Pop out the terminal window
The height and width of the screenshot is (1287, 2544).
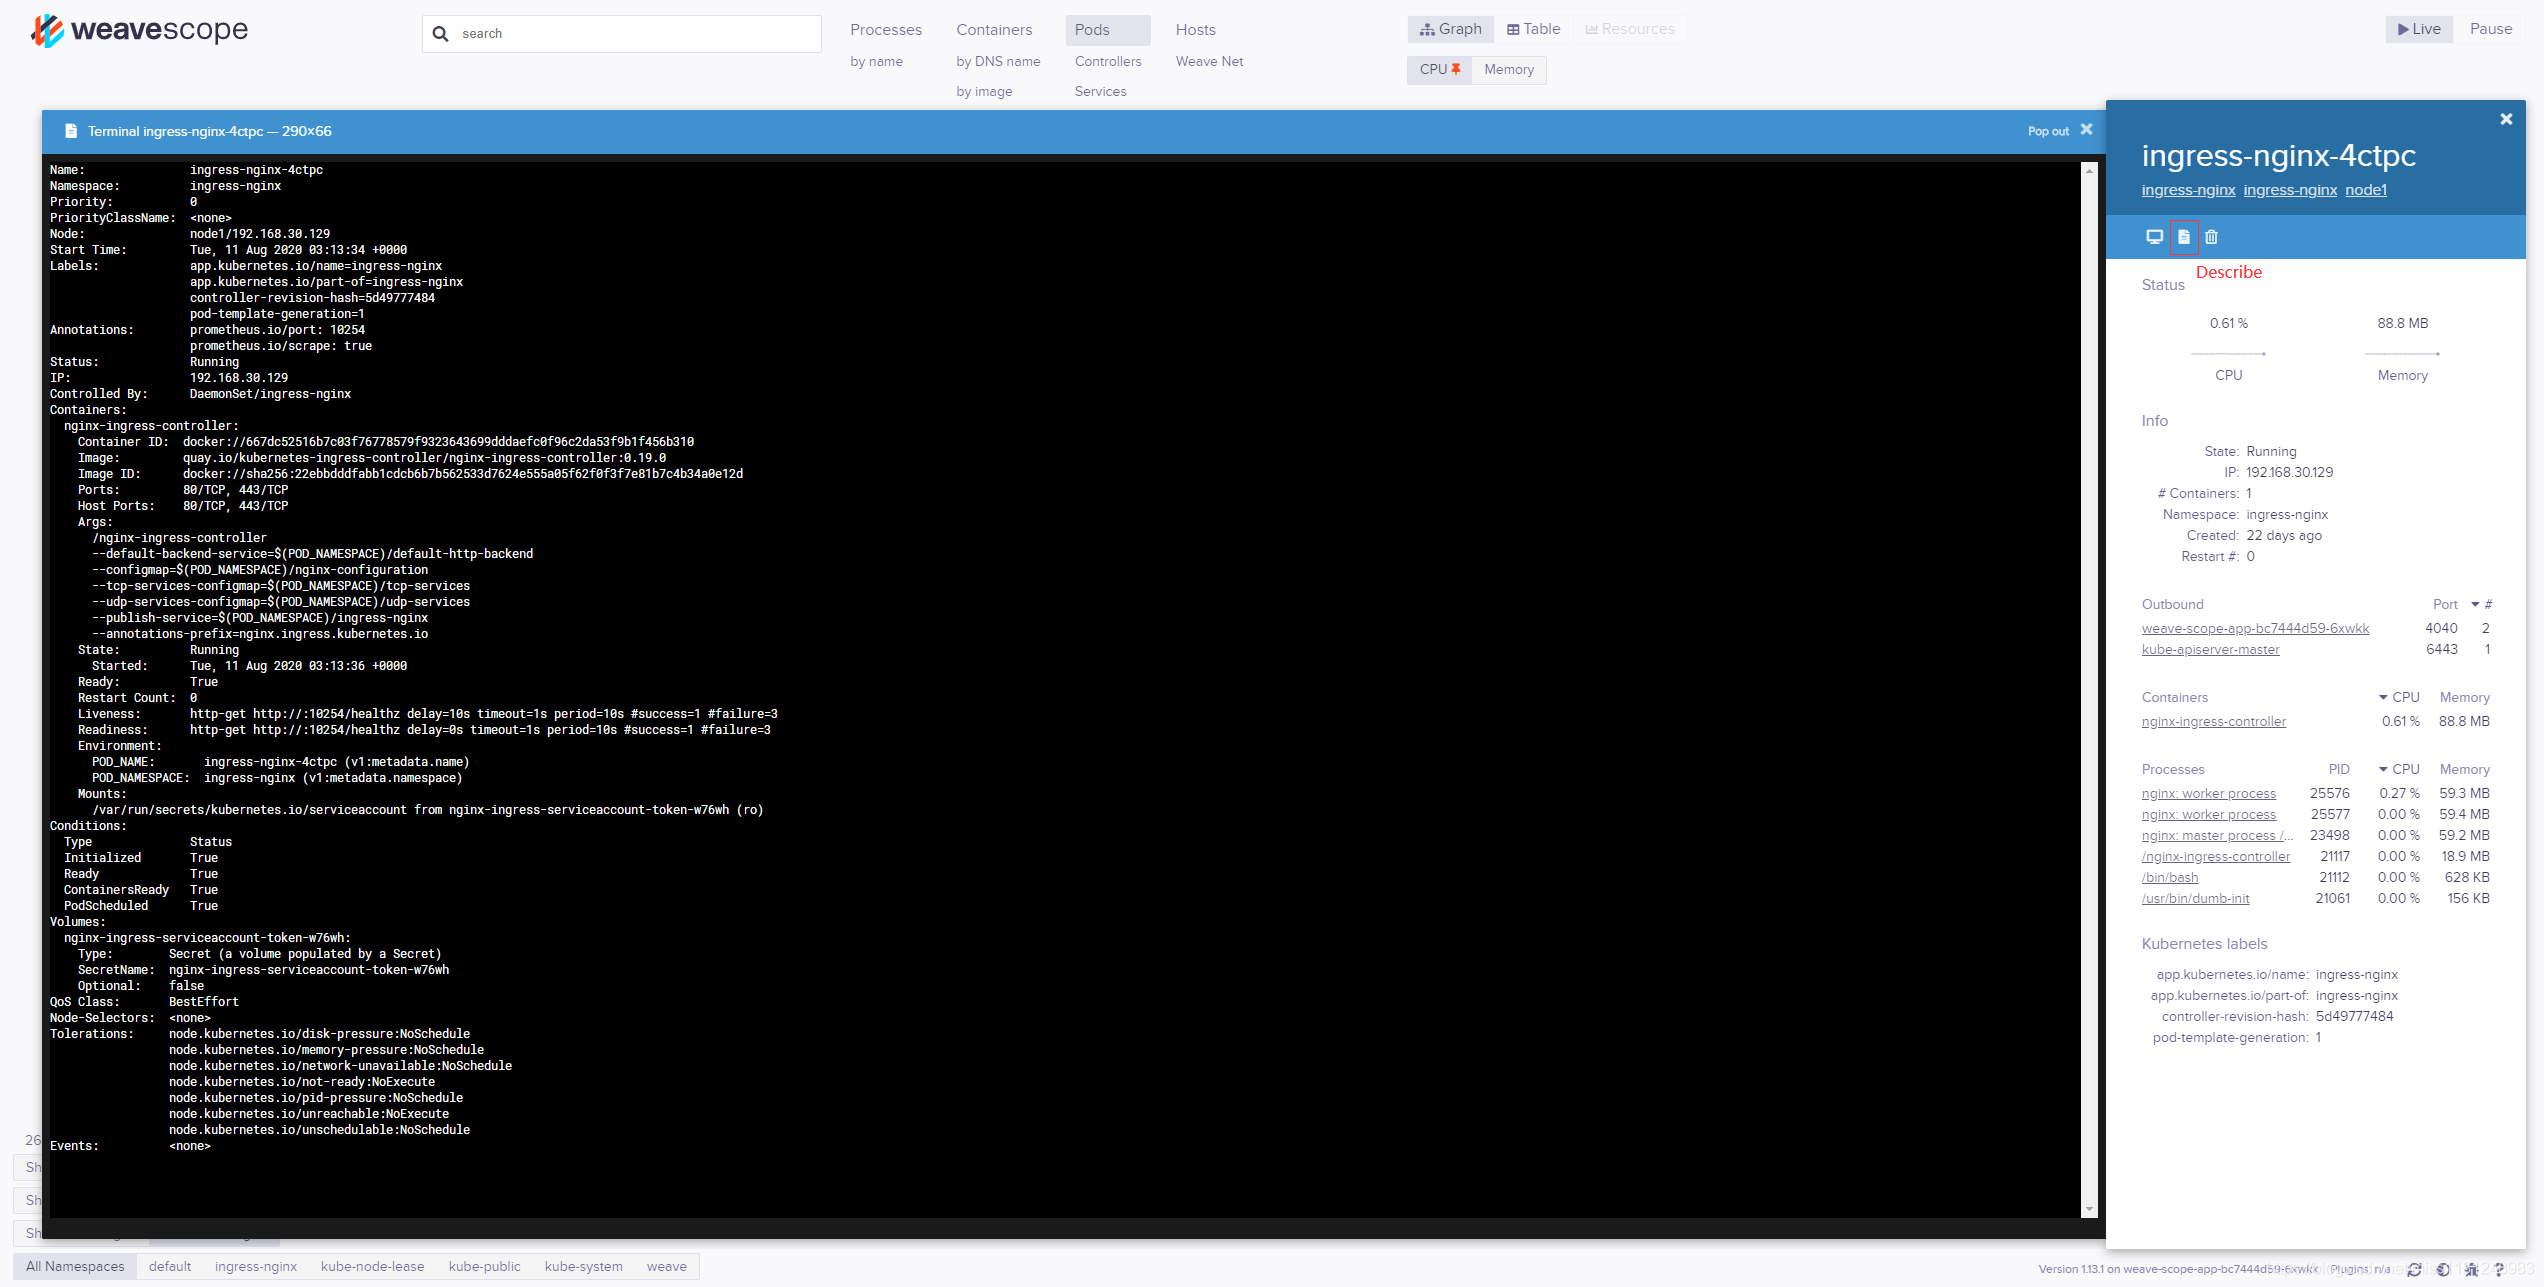2047,131
